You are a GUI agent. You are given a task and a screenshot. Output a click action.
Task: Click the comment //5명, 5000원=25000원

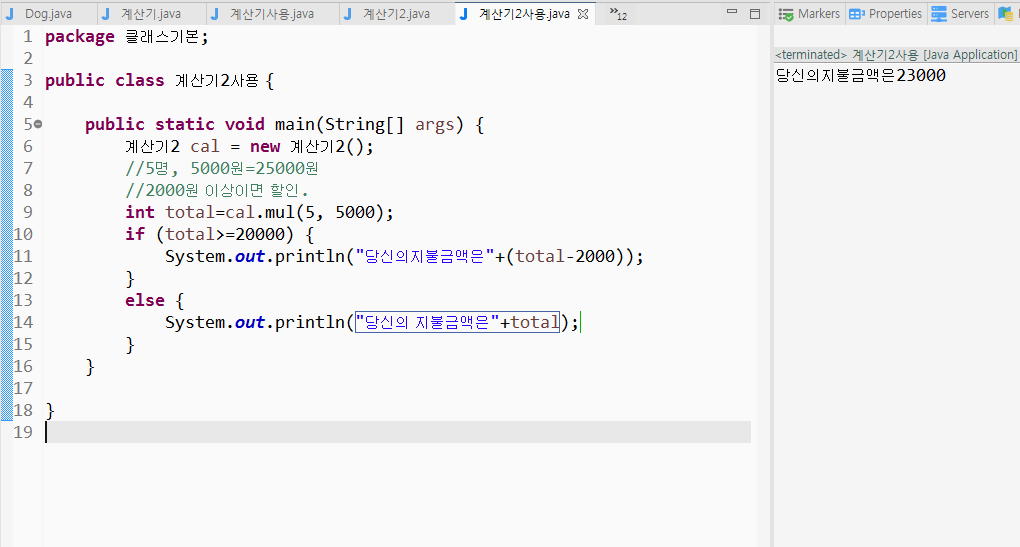pos(222,168)
